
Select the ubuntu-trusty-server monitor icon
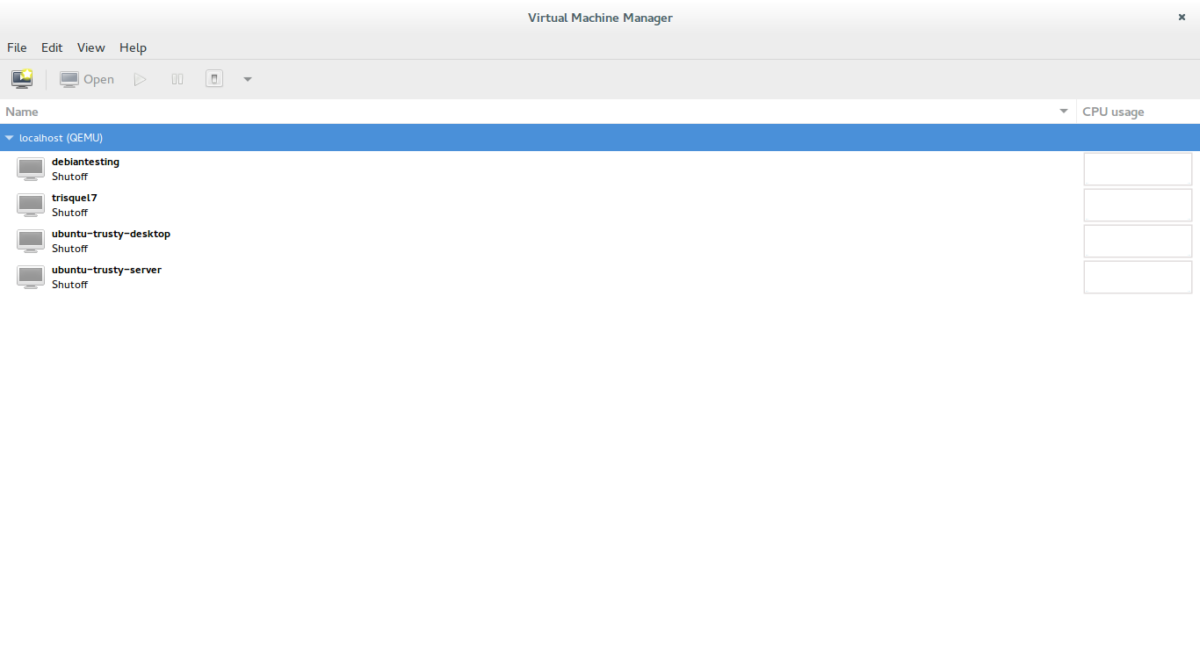click(x=31, y=277)
